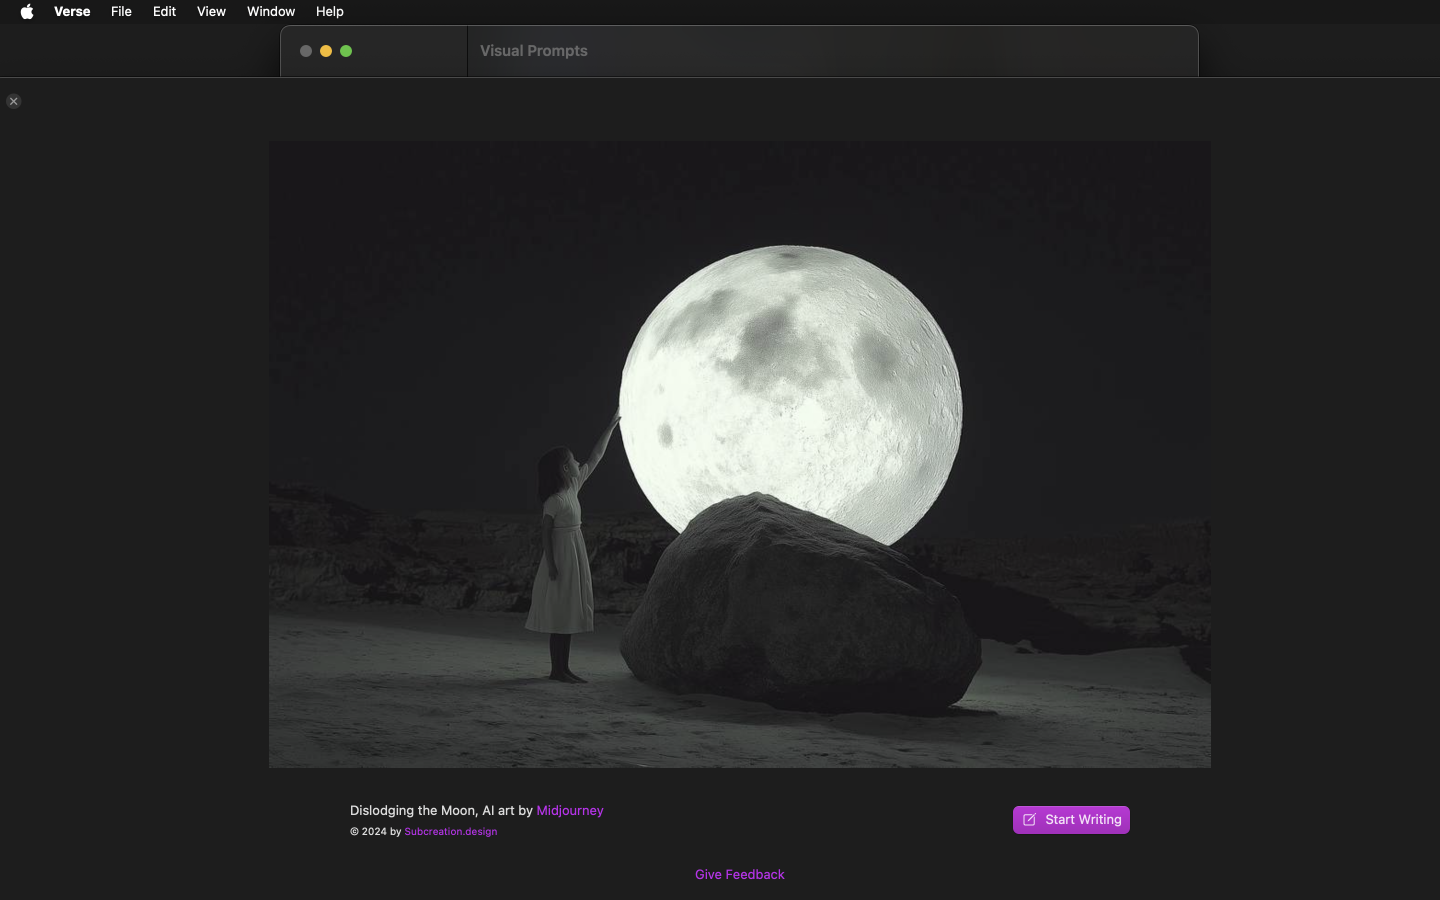The width and height of the screenshot is (1440, 900).
Task: Click the Give Feedback link
Action: pyautogui.click(x=740, y=875)
